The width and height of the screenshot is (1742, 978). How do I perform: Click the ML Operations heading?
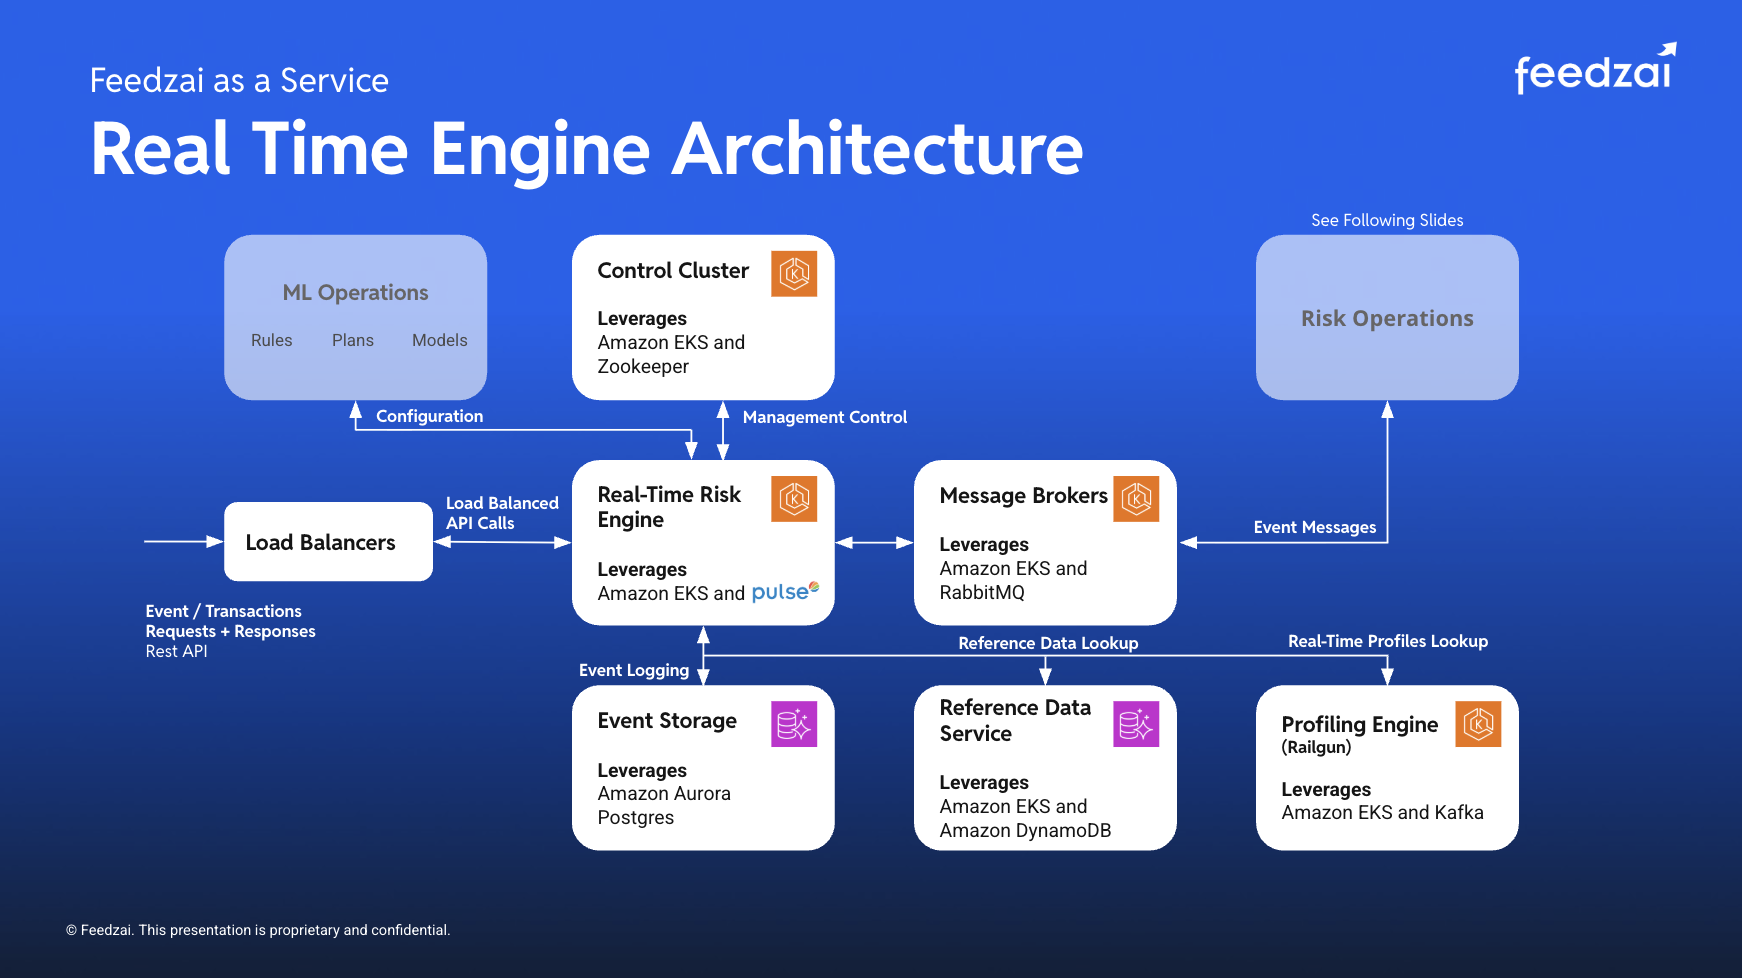pos(355,292)
